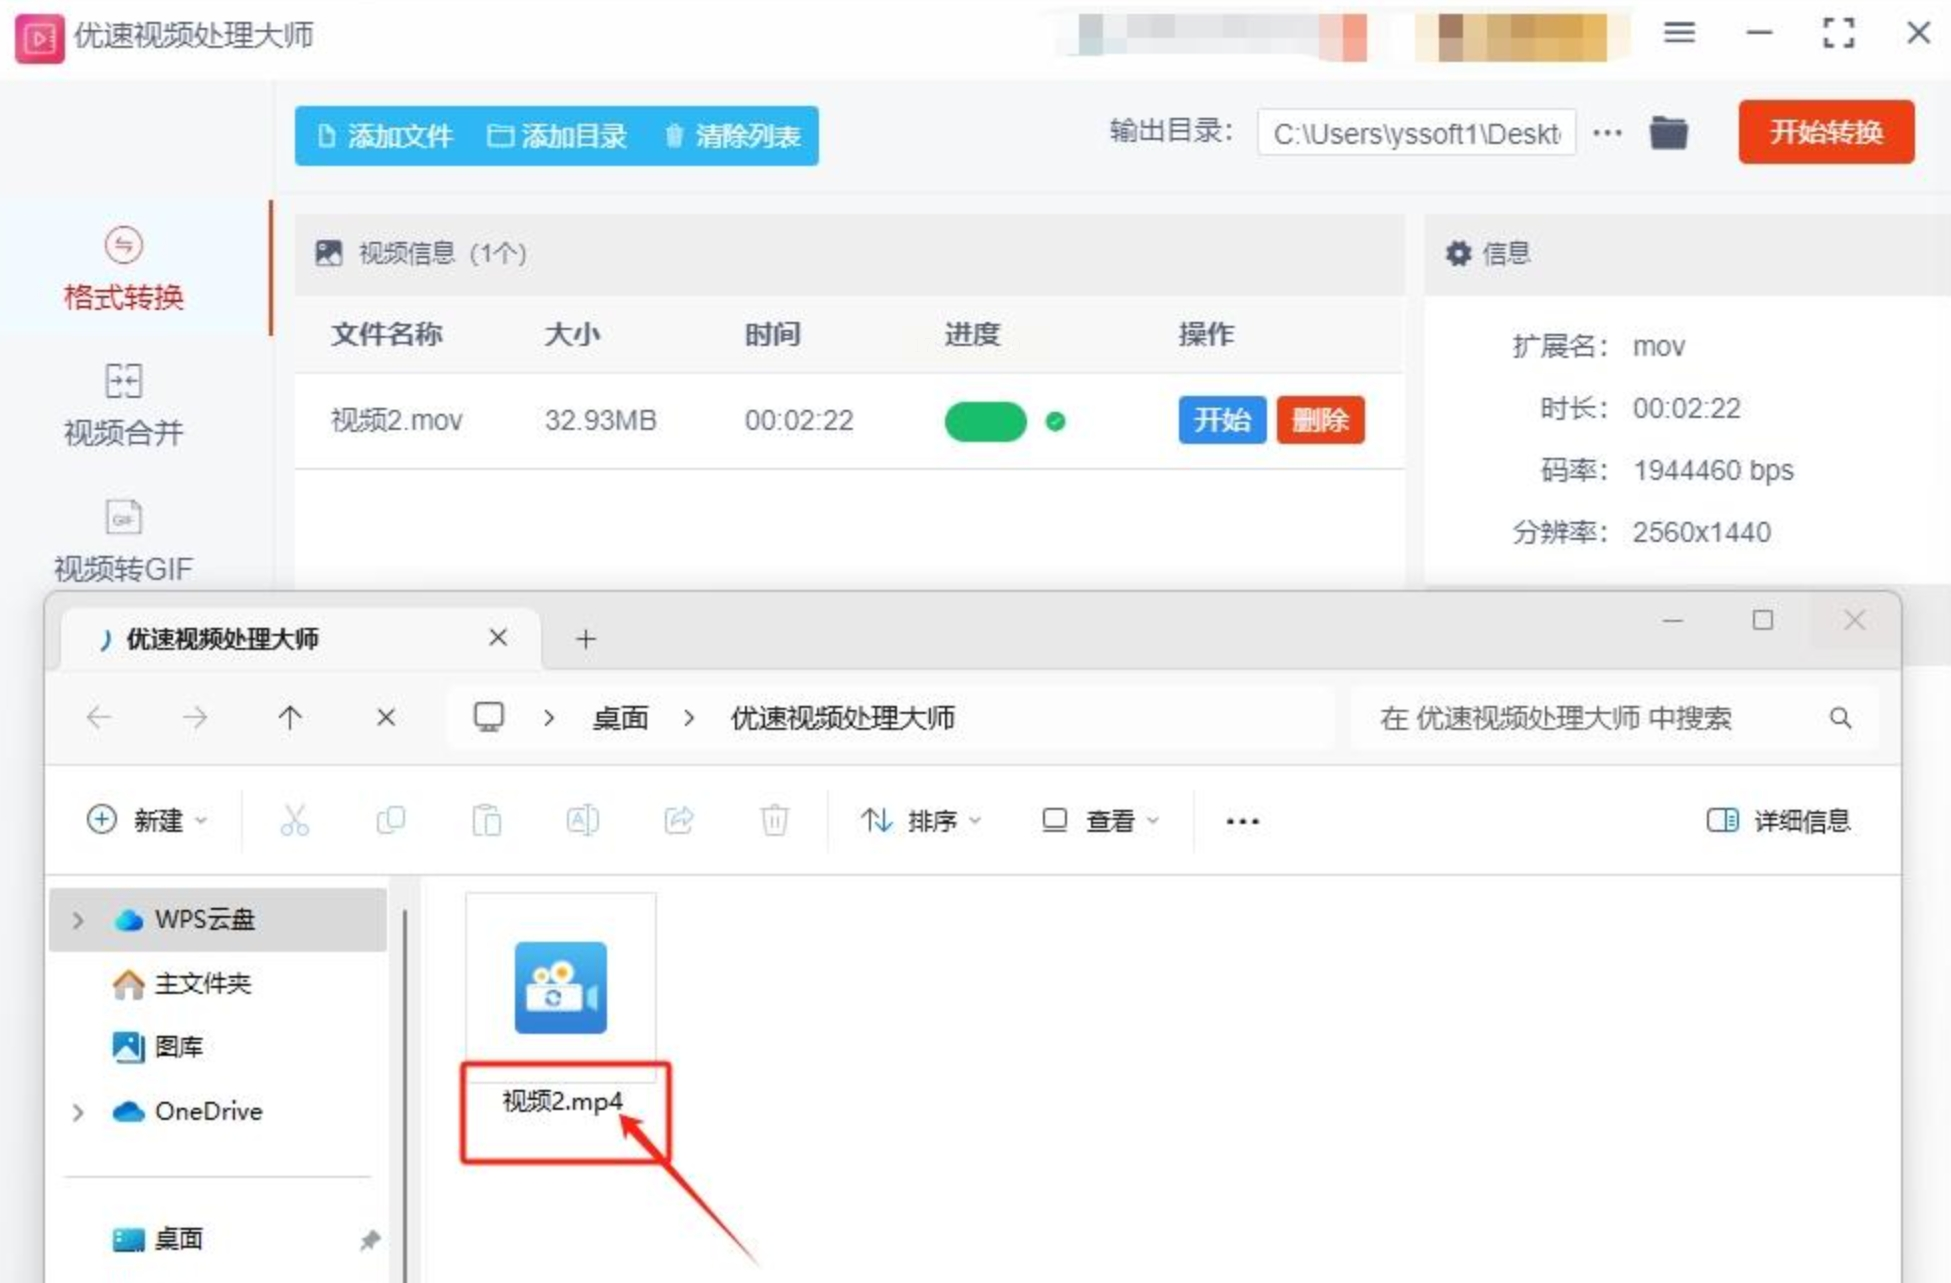Open the 格式转换 format conversion tool
The width and height of the screenshot is (1951, 1283).
click(123, 268)
